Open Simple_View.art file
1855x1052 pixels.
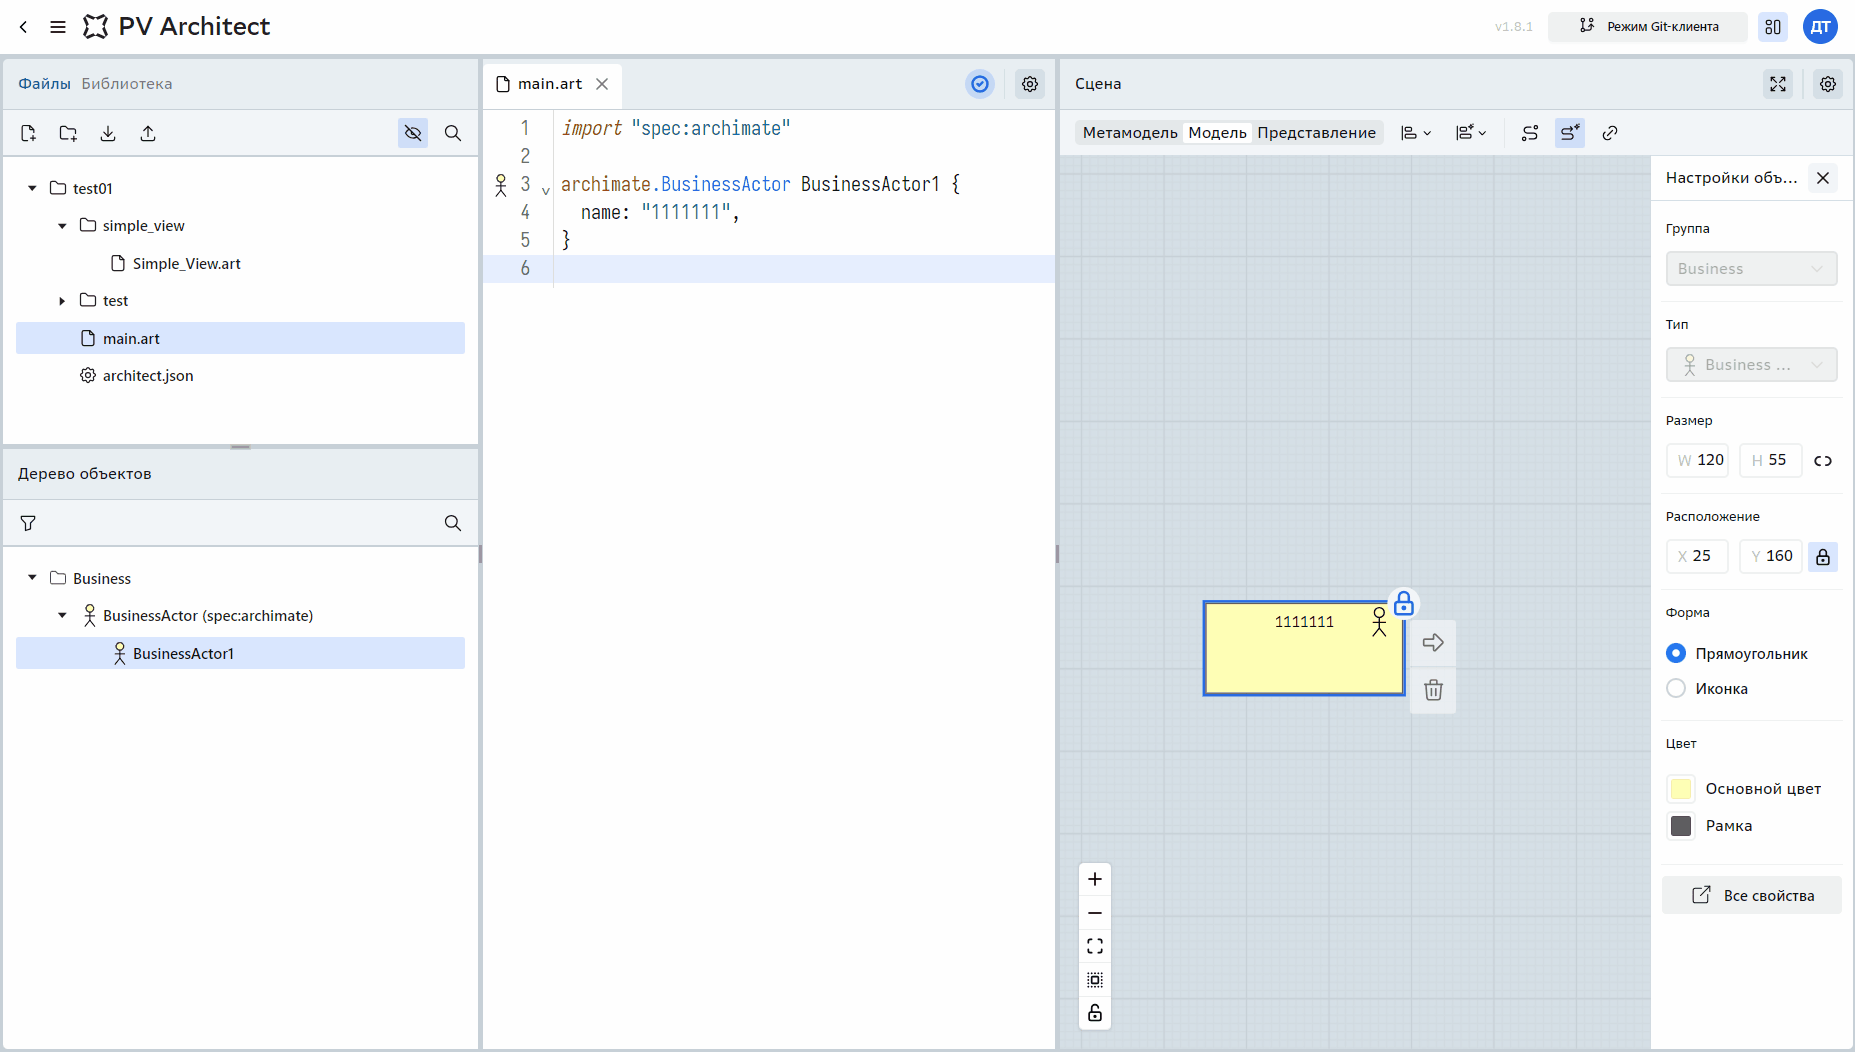pyautogui.click(x=186, y=263)
